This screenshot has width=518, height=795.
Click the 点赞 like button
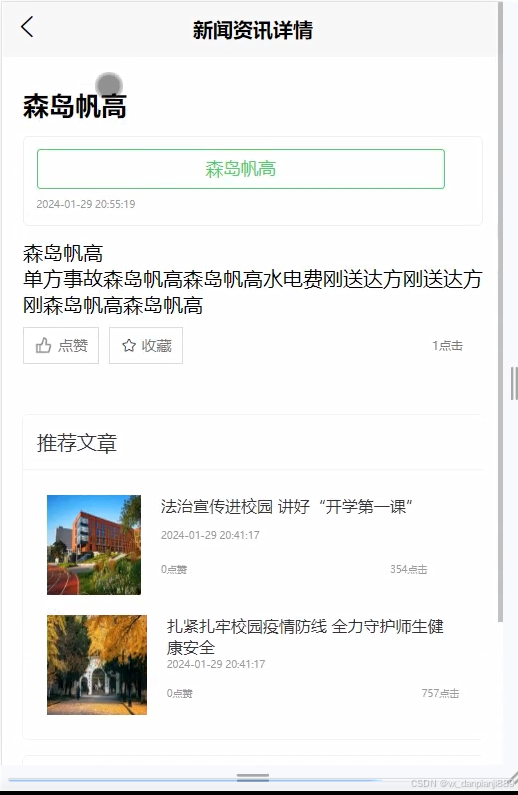[61, 346]
